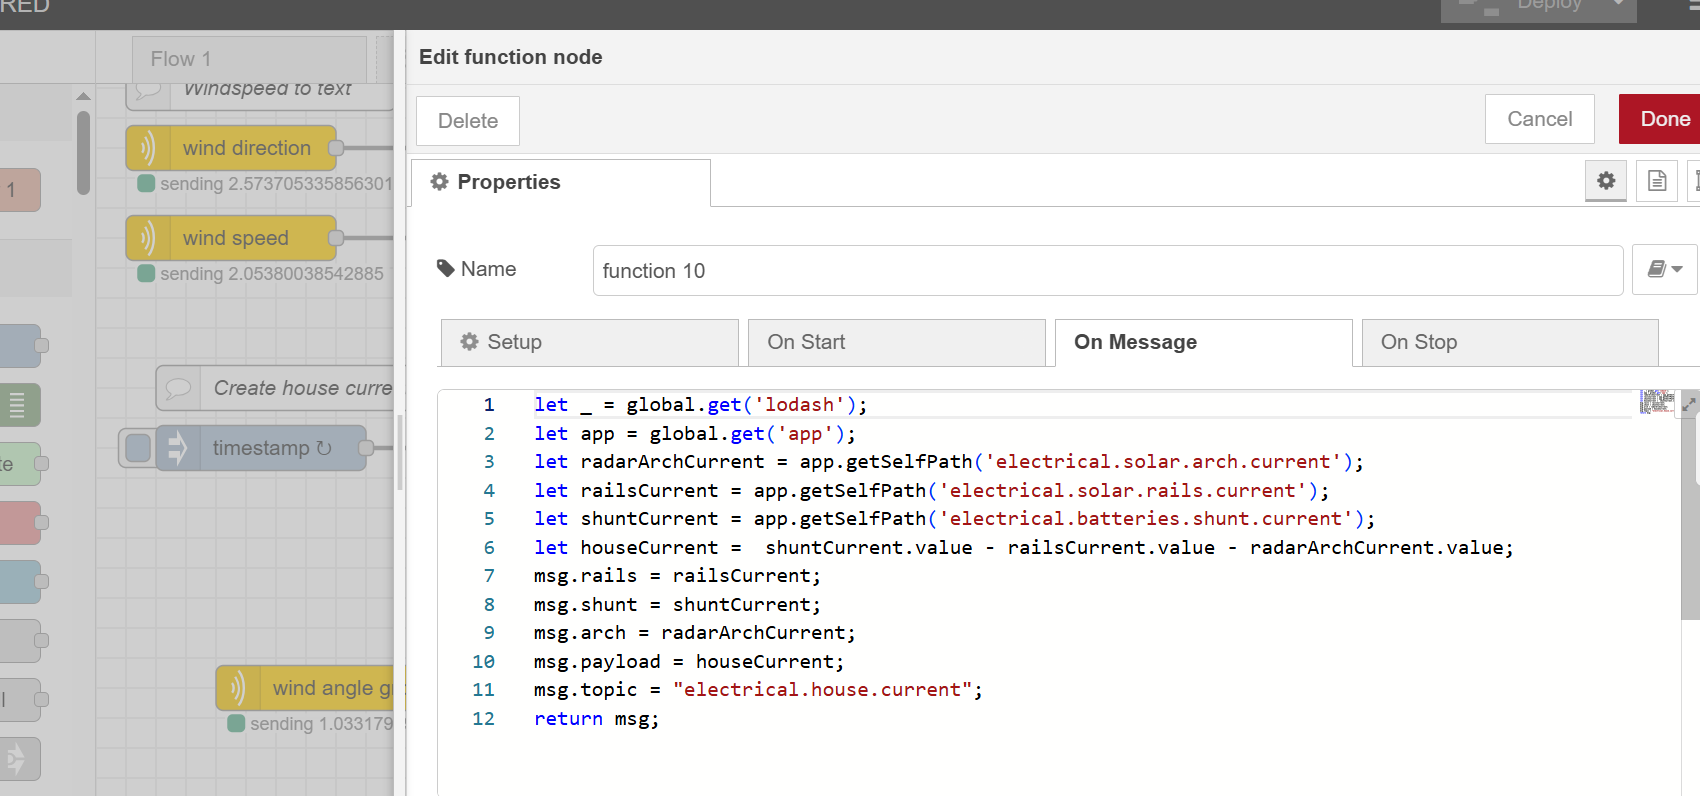Click the timestamp node output port
This screenshot has width=1700, height=796.
pyautogui.click(x=366, y=448)
